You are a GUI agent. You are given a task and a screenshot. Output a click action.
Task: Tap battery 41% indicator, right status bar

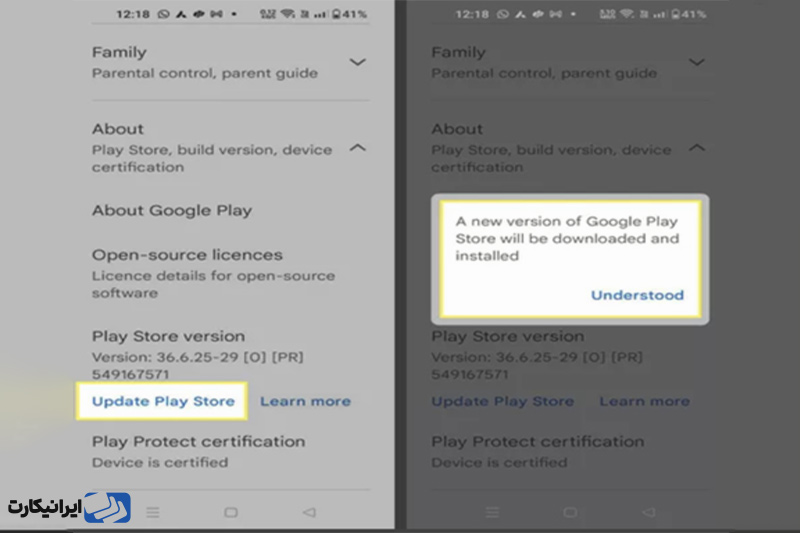click(x=689, y=14)
